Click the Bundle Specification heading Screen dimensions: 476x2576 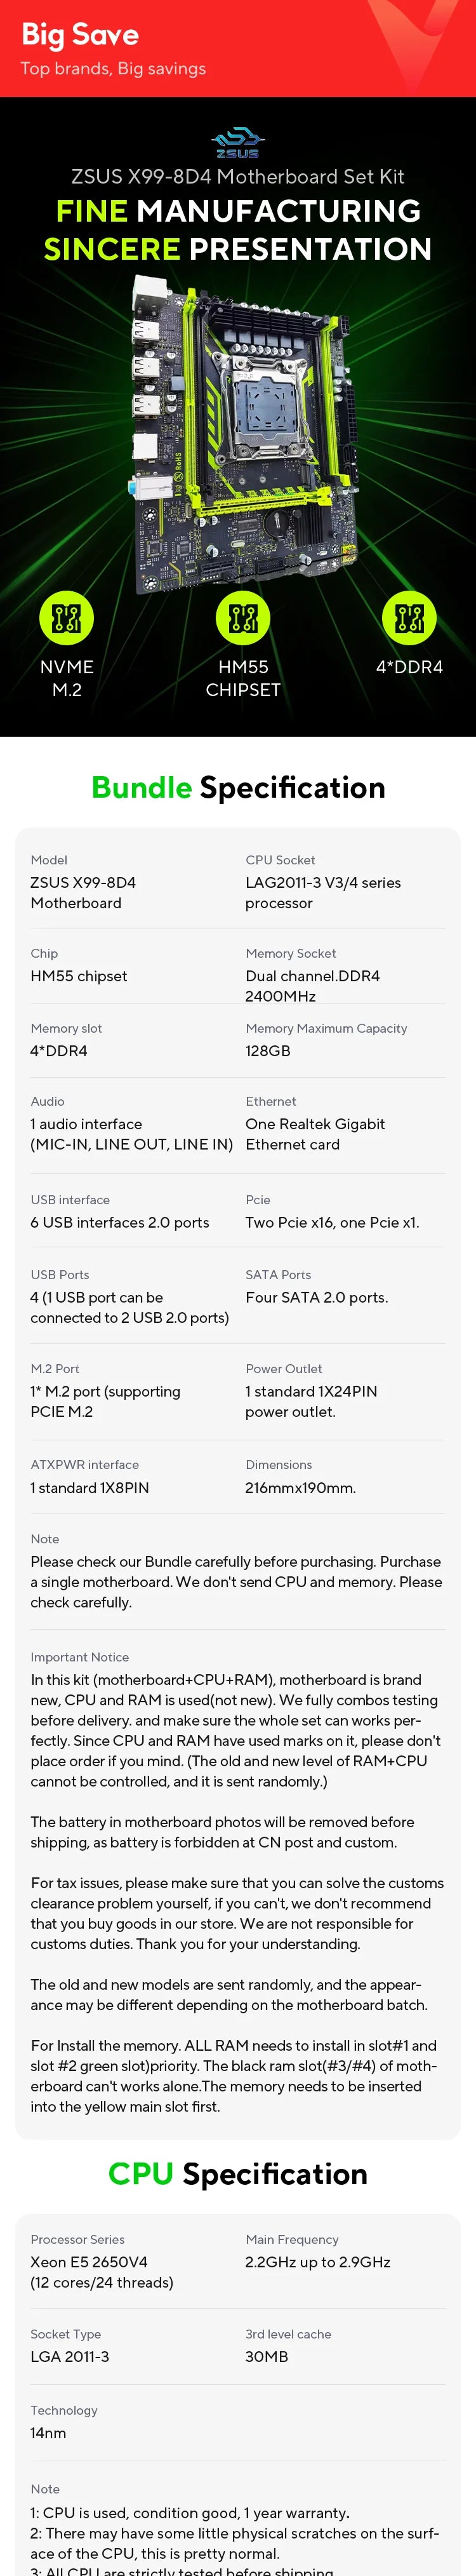pyautogui.click(x=238, y=787)
